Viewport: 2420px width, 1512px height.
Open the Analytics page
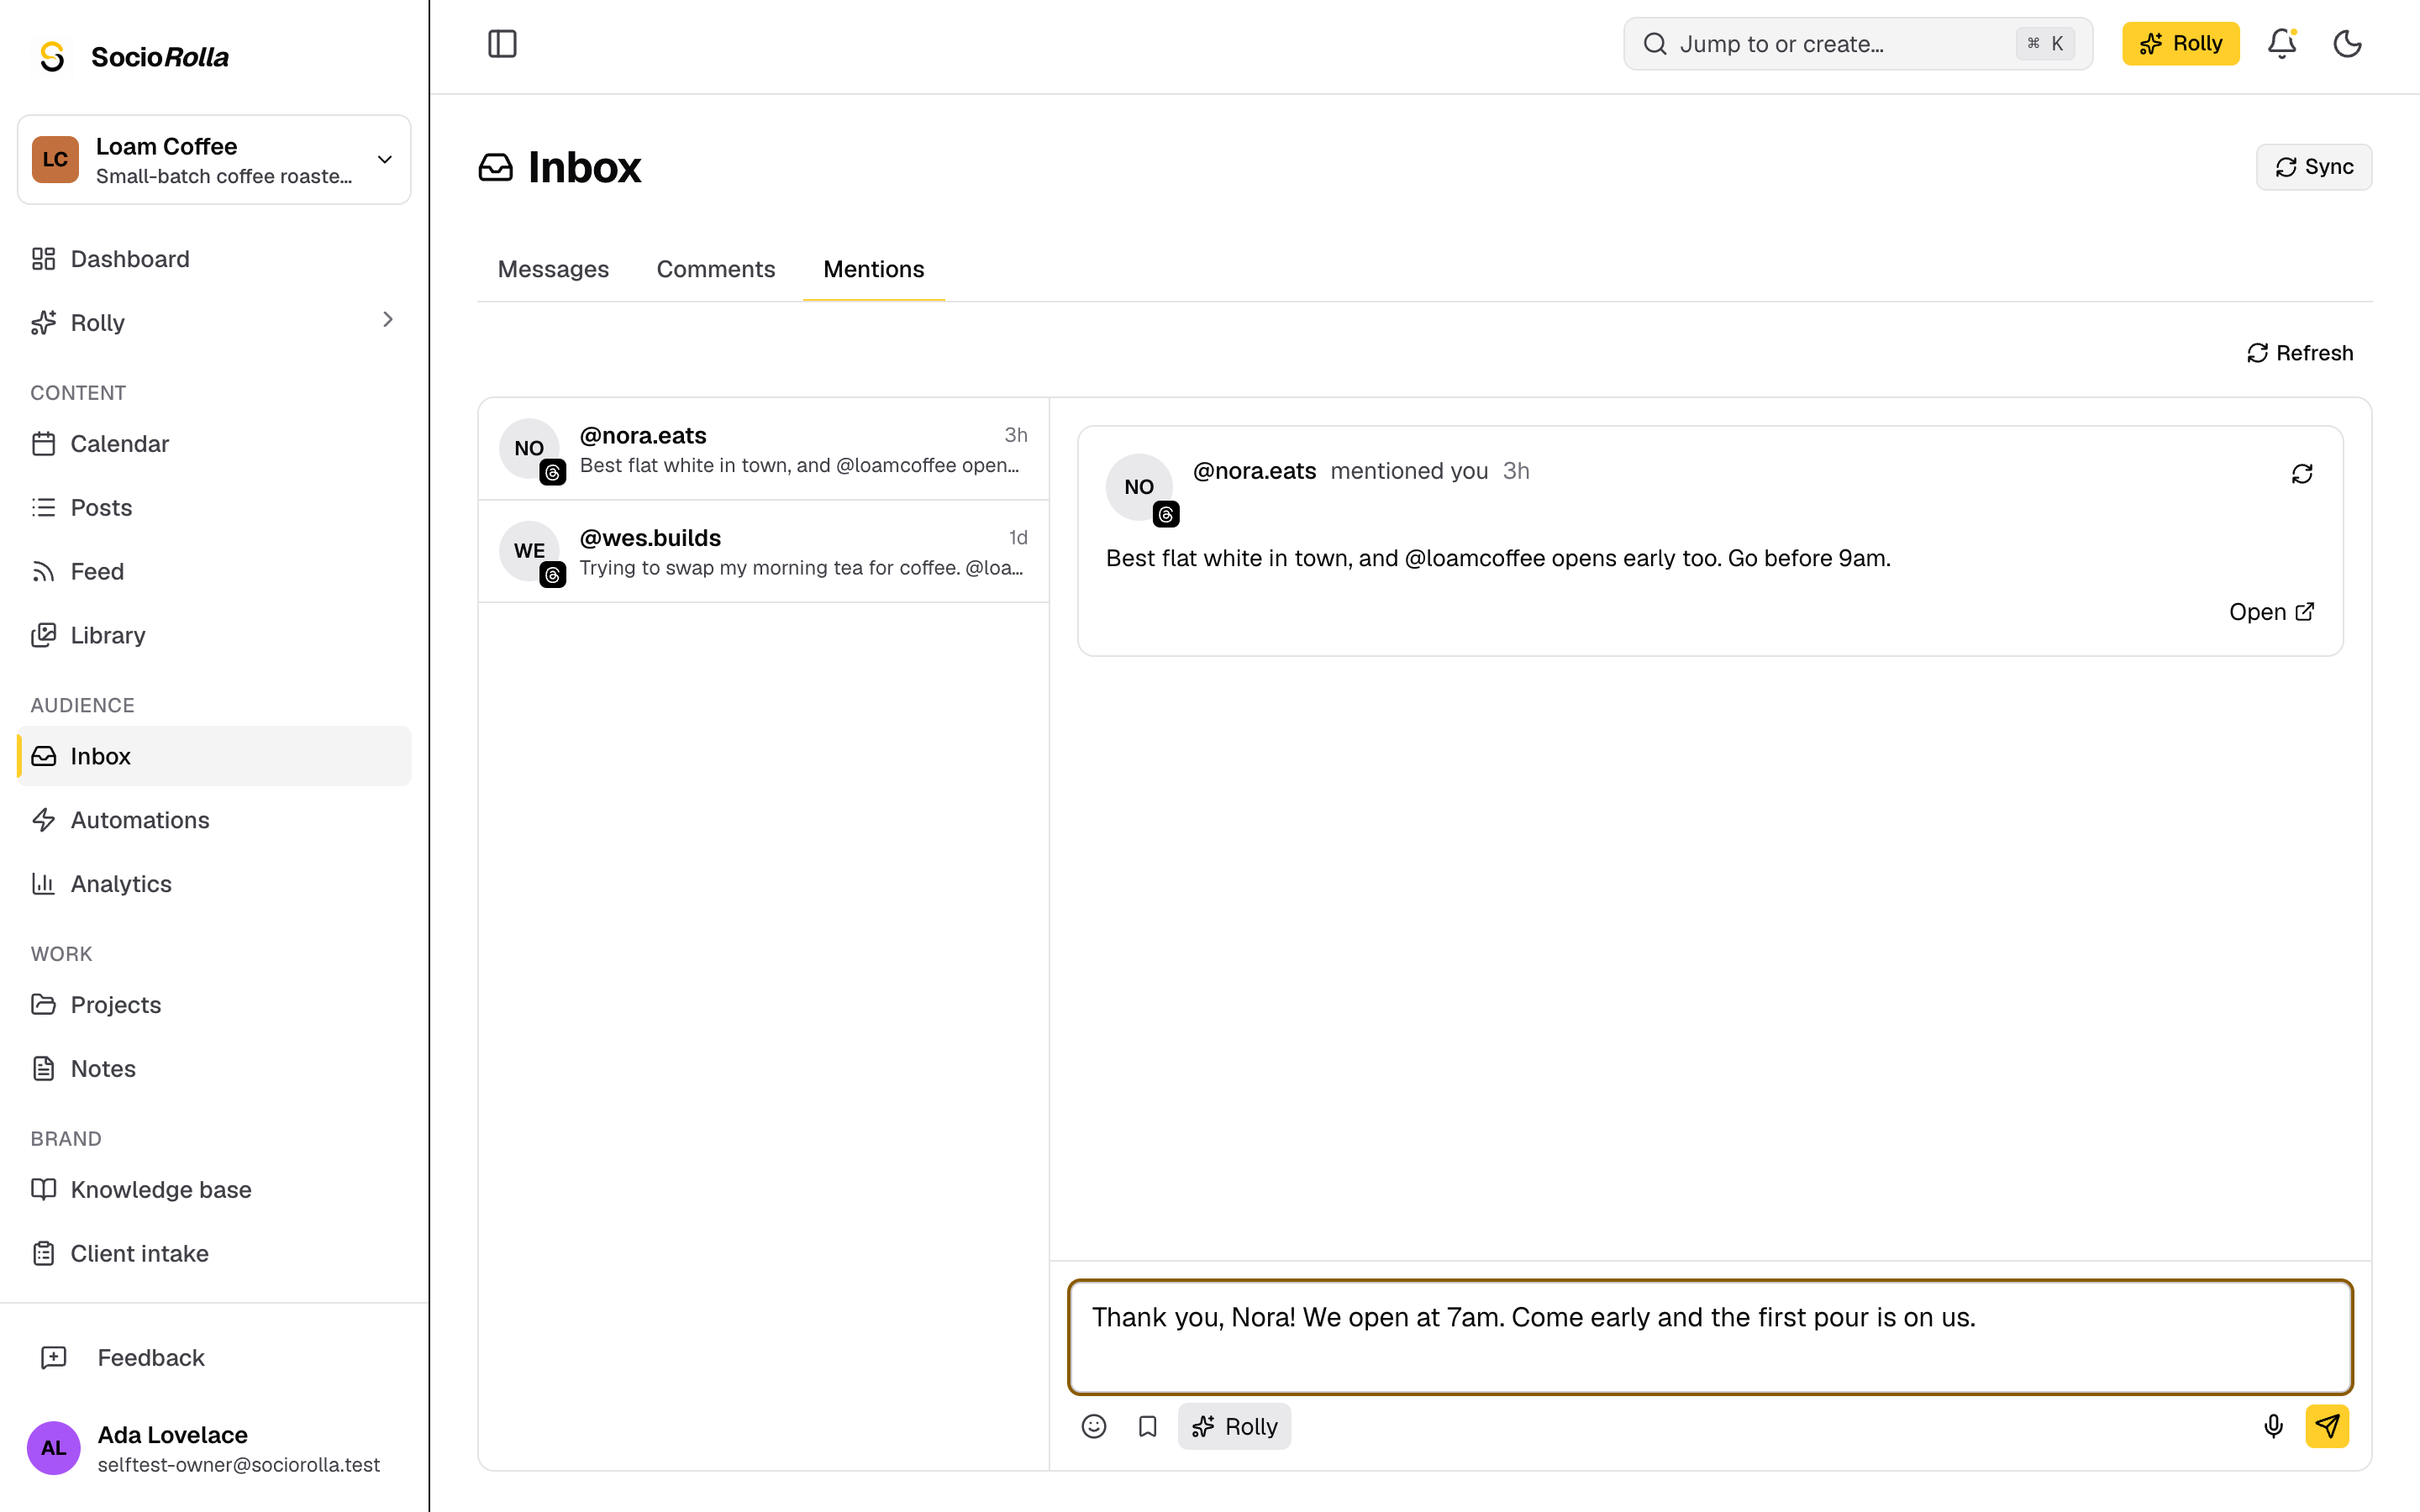click(214, 884)
